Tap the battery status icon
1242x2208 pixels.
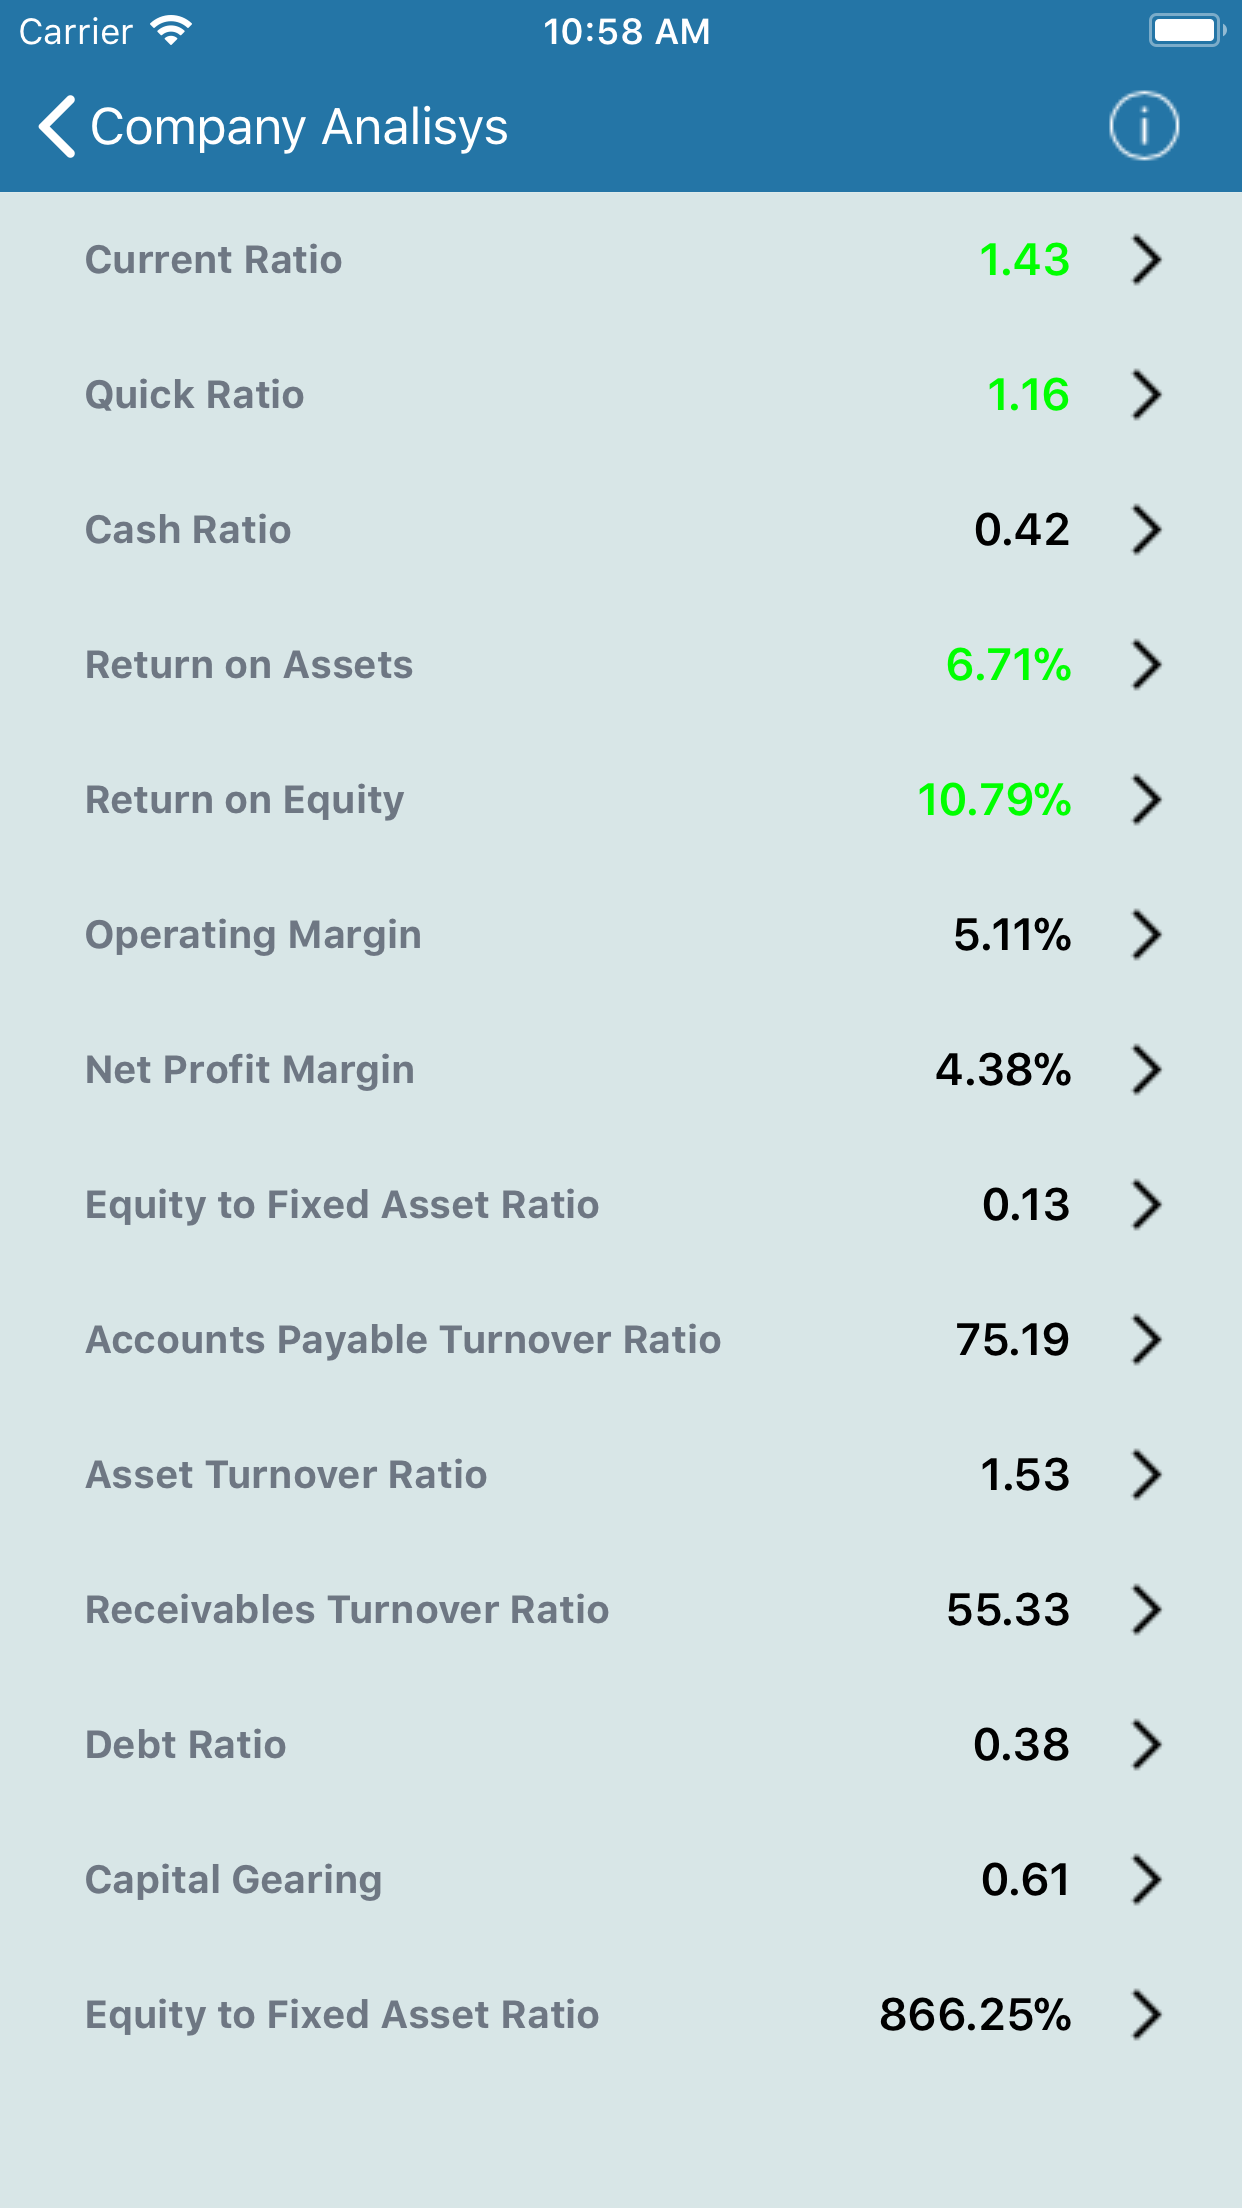pyautogui.click(x=1186, y=31)
